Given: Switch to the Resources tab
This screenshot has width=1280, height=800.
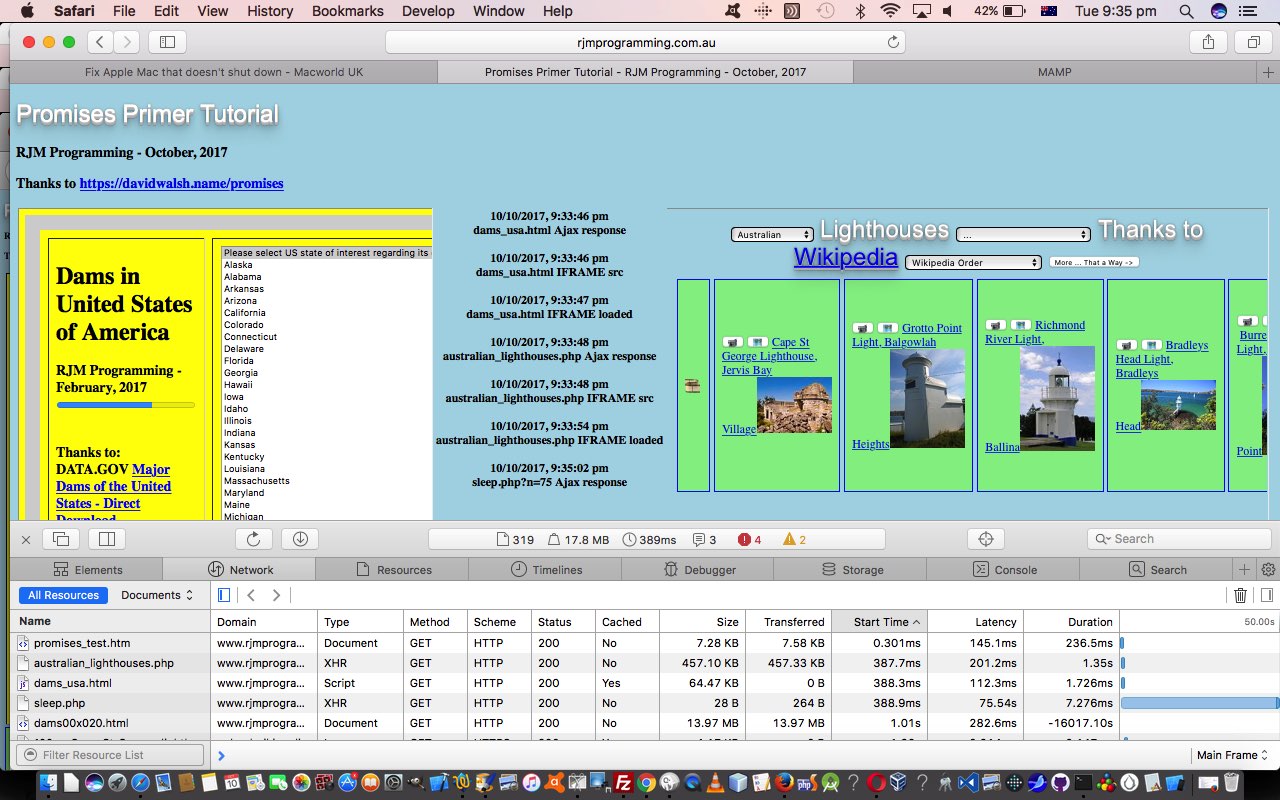Looking at the screenshot, I should click(x=393, y=570).
